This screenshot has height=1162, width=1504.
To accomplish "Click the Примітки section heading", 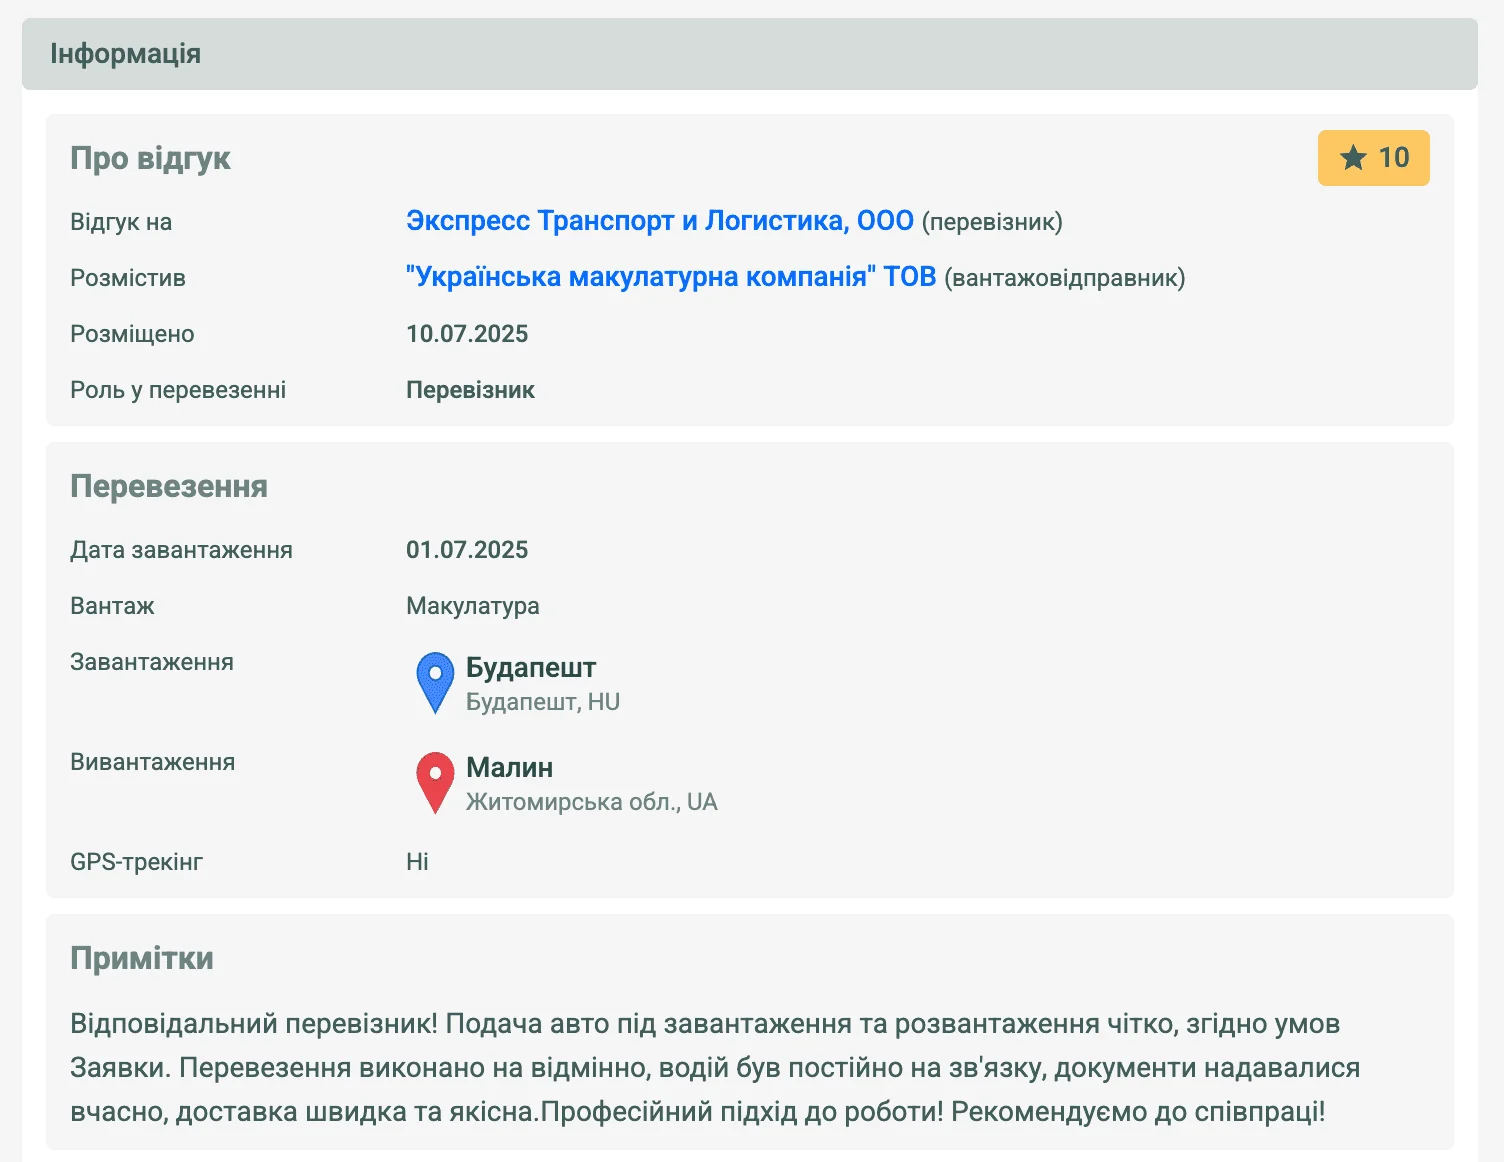I will point(142,958).
